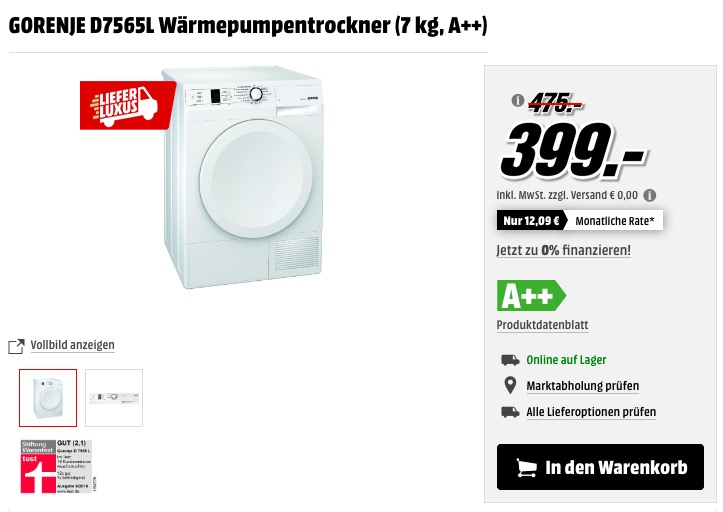Check Marktabholung prüfen availability
723x512 pixels.
tap(583, 386)
